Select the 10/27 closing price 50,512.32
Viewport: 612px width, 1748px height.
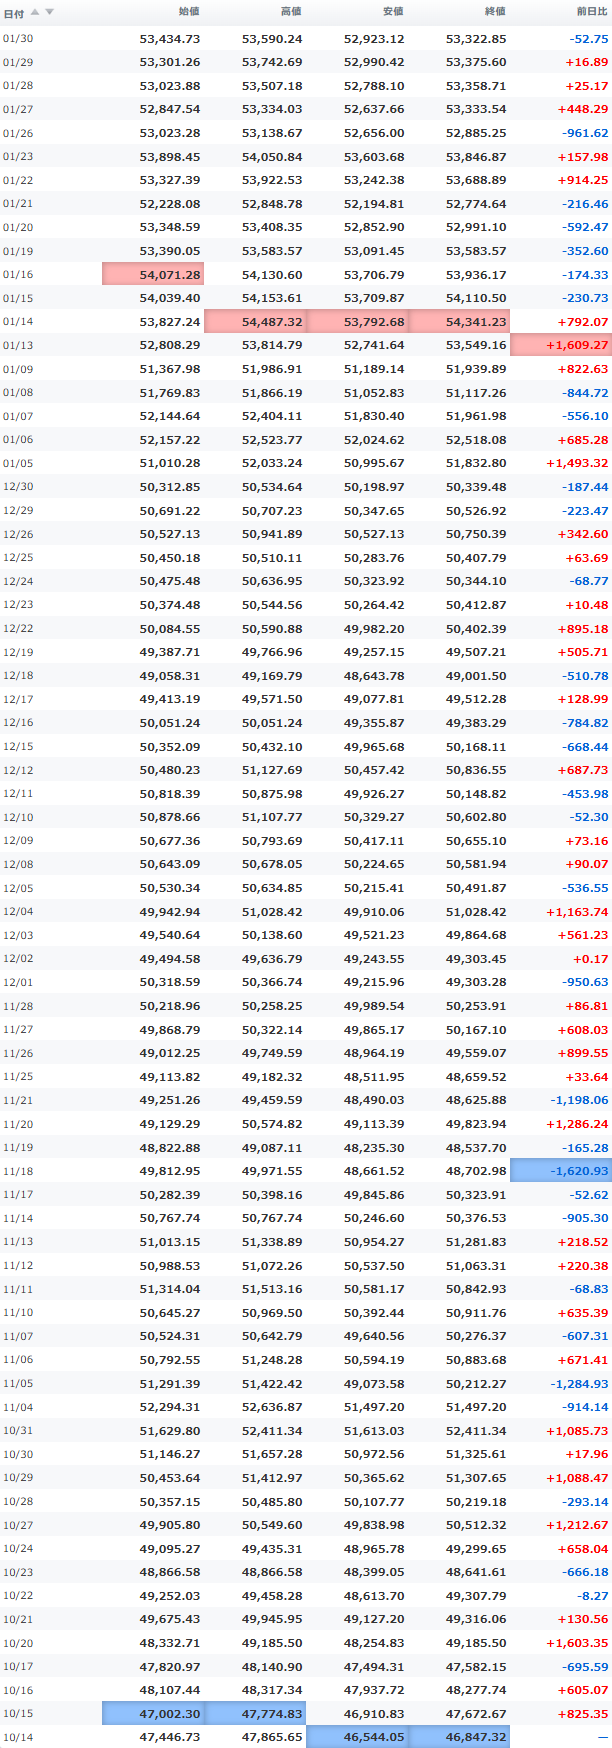tap(476, 1525)
